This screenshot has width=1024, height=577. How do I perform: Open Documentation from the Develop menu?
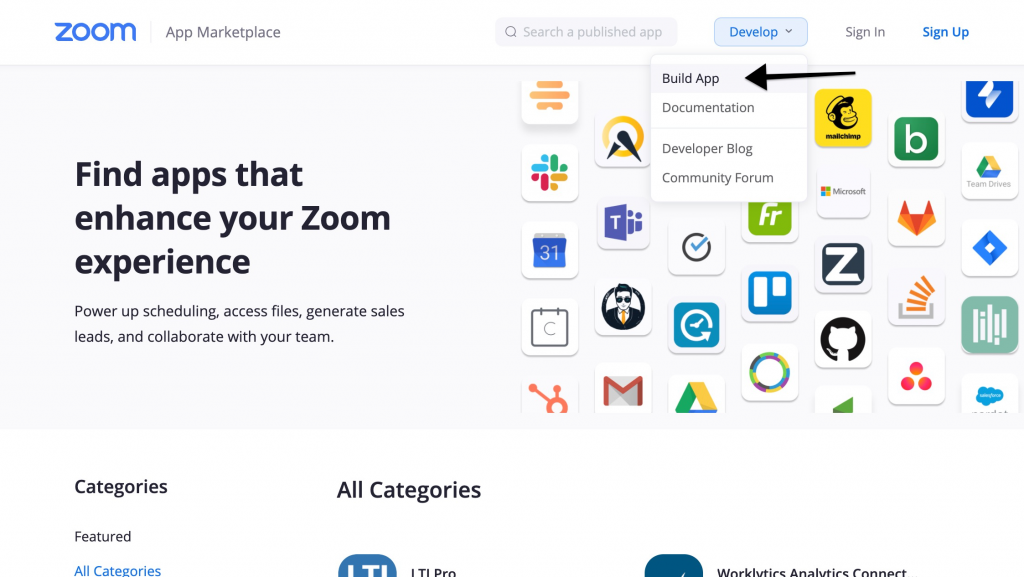point(708,108)
